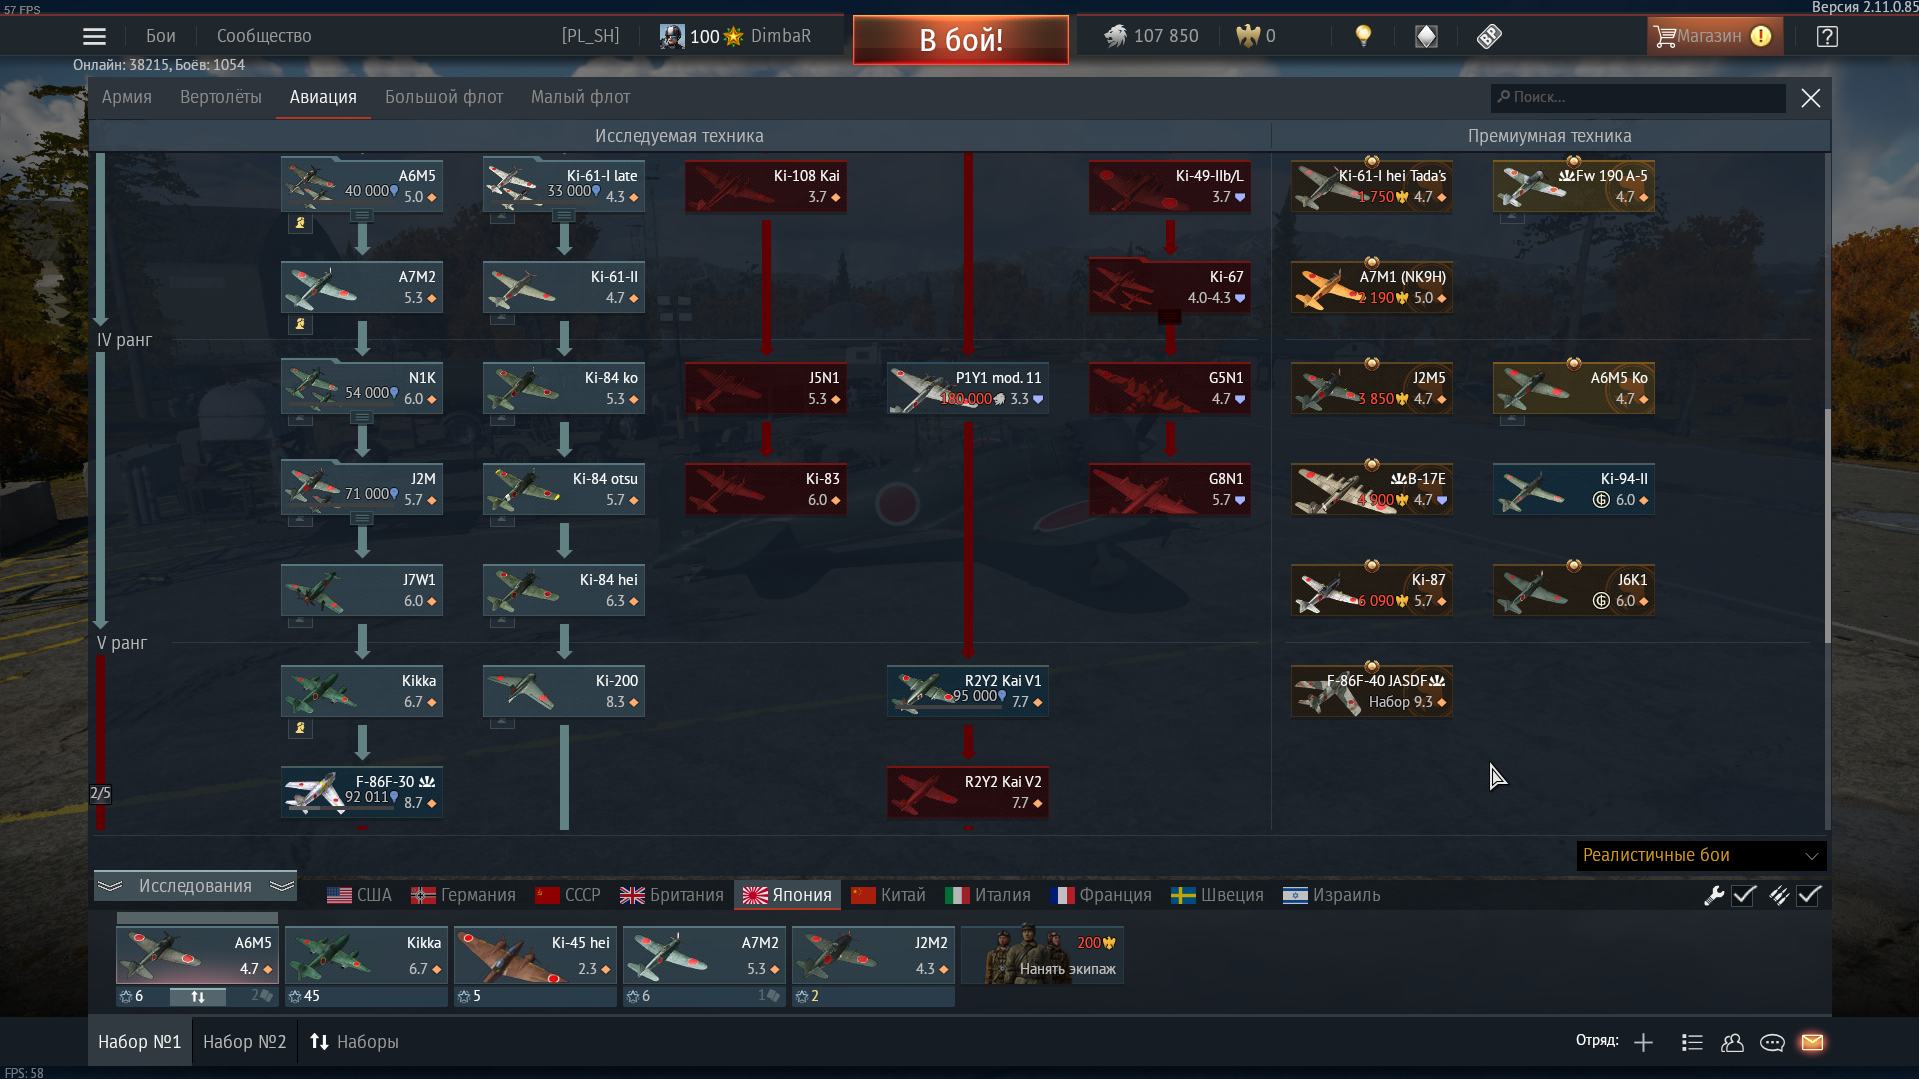Click the crew star icon under Kikka slot

click(295, 996)
